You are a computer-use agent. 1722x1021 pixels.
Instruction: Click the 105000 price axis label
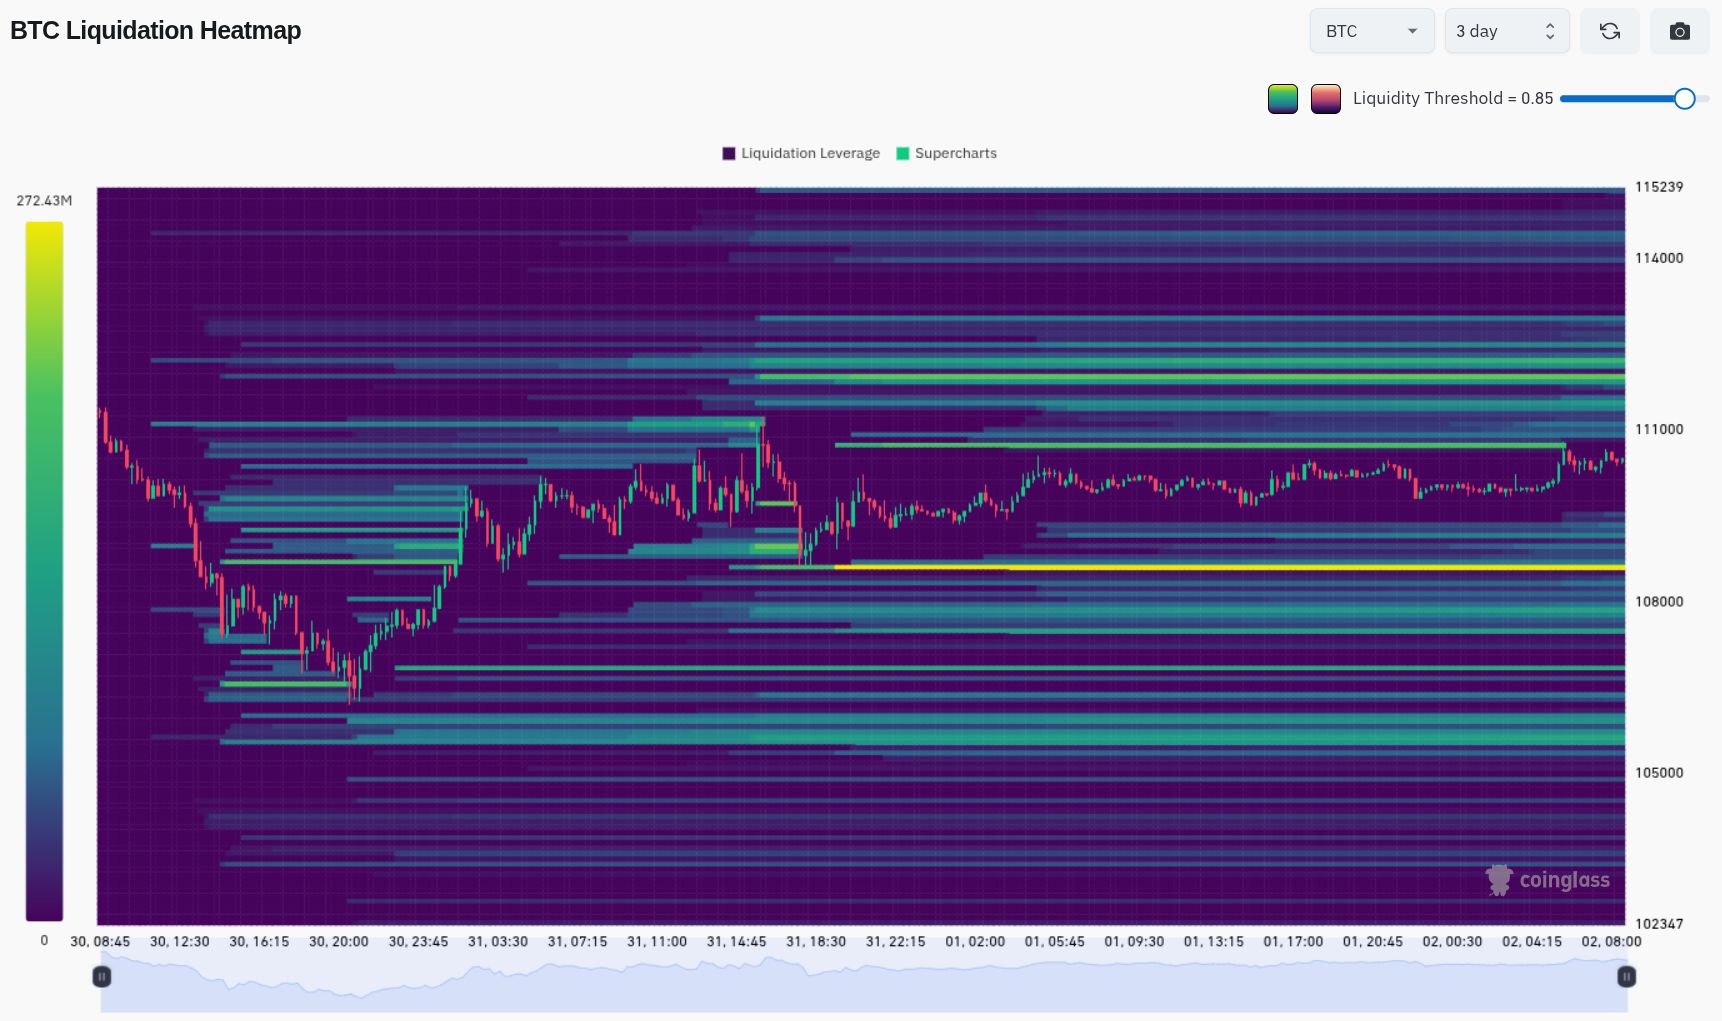(1659, 772)
